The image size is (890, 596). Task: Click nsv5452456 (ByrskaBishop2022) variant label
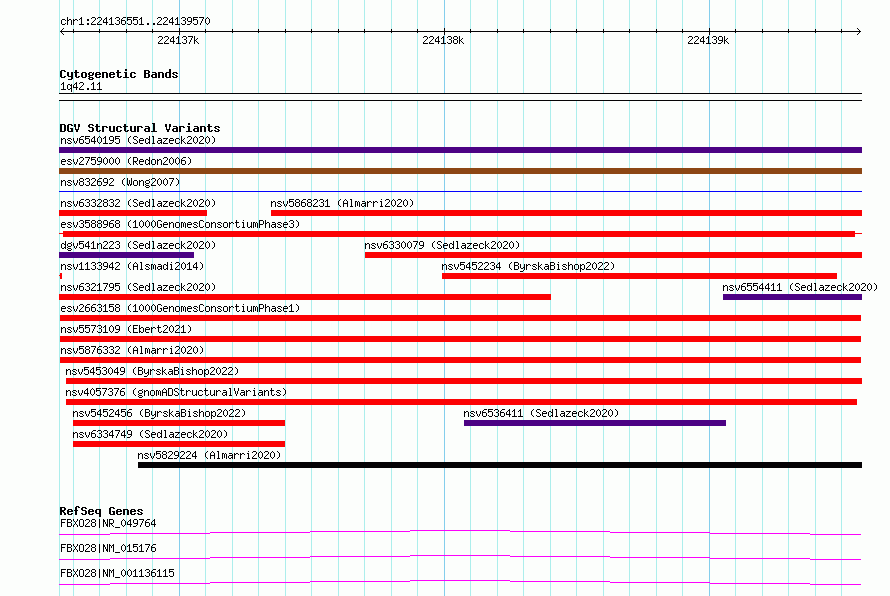(159, 413)
